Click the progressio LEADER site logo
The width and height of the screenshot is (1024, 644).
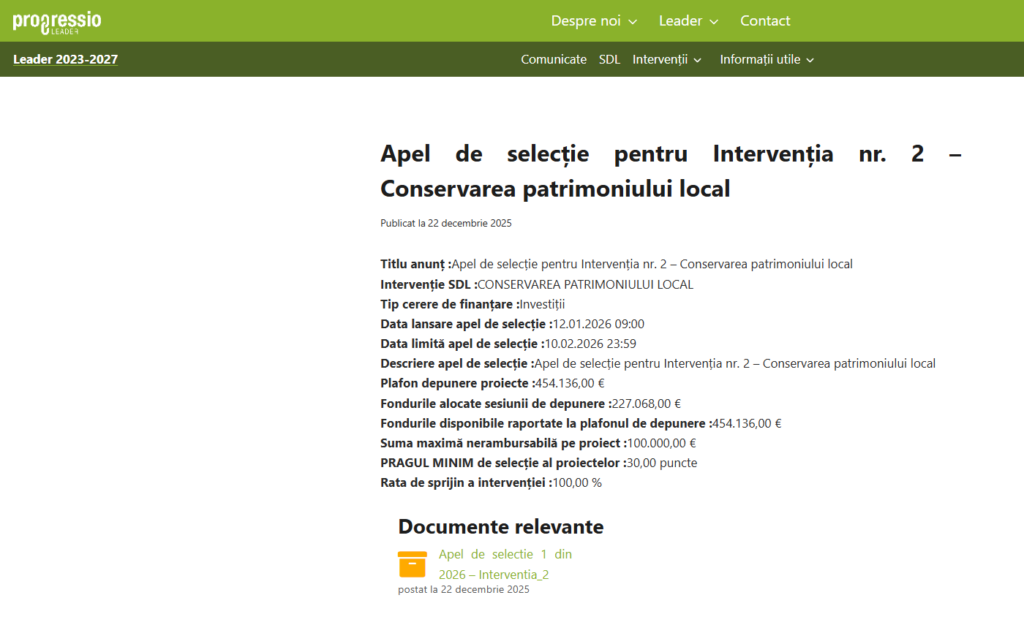click(x=55, y=20)
